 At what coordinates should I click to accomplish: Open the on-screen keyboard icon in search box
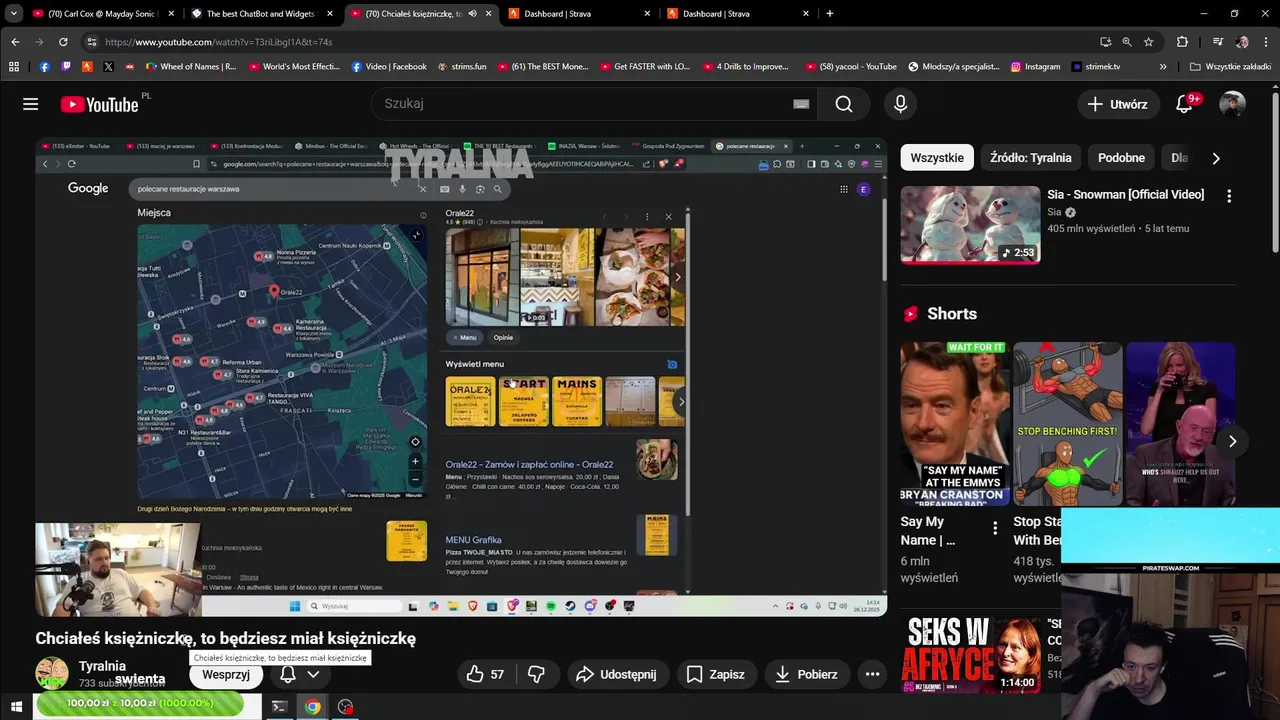[801, 104]
